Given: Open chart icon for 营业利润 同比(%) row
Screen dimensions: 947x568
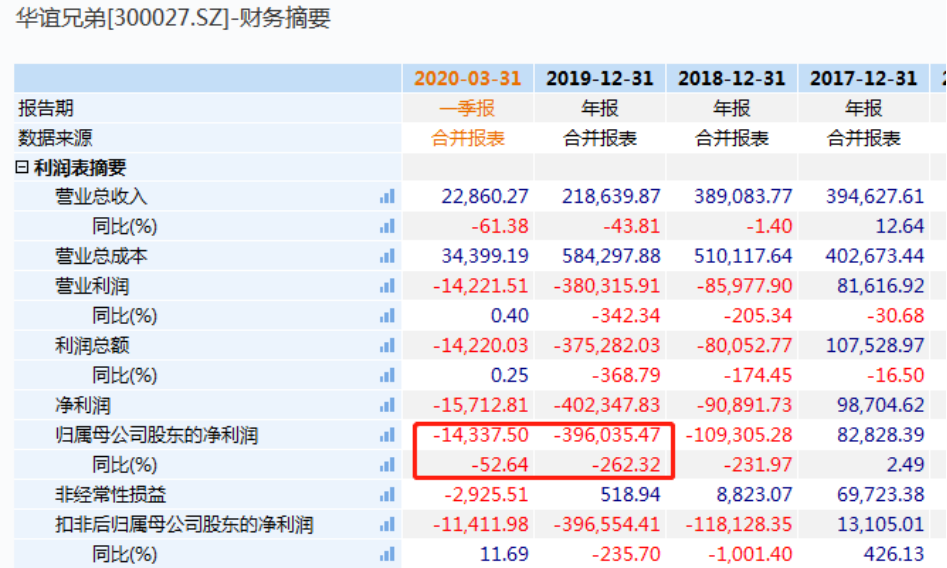Looking at the screenshot, I should [x=387, y=315].
